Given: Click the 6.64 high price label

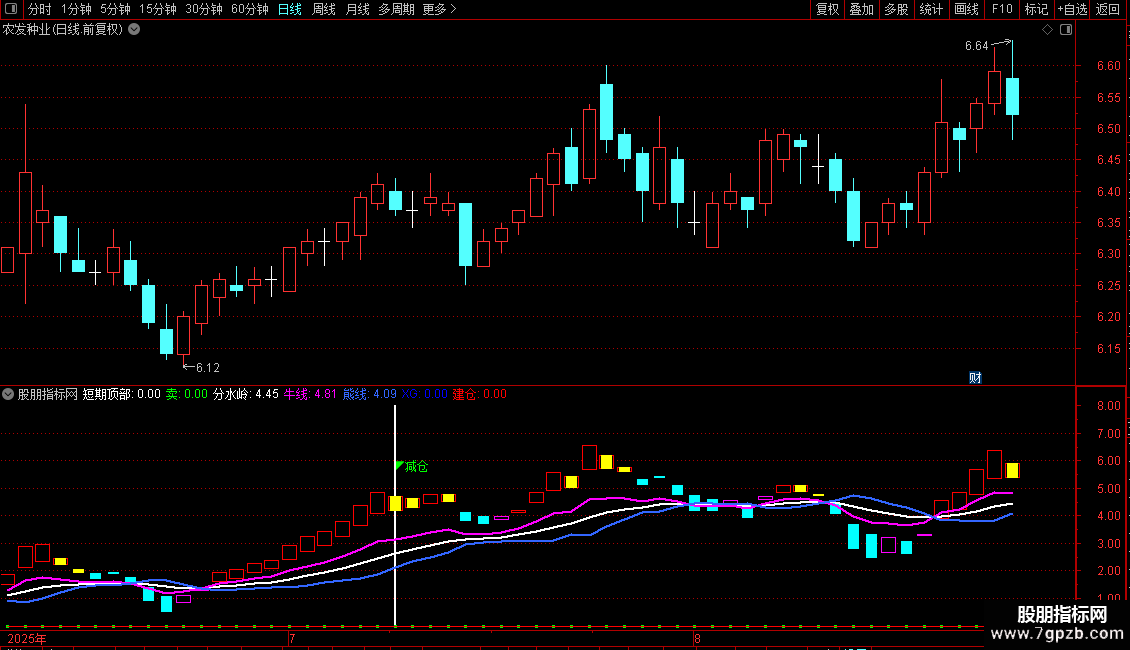Looking at the screenshot, I should point(976,46).
